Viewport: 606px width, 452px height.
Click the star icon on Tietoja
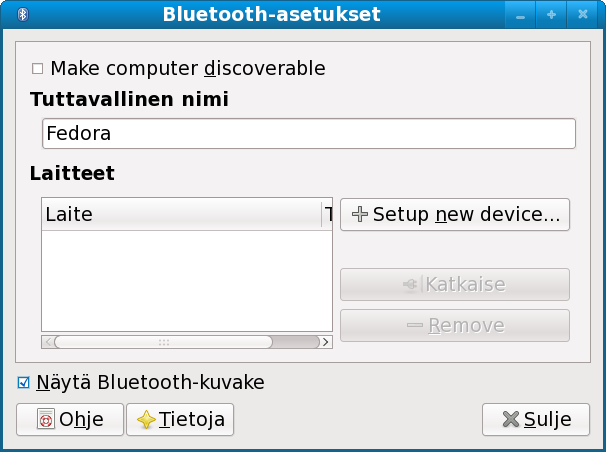147,420
